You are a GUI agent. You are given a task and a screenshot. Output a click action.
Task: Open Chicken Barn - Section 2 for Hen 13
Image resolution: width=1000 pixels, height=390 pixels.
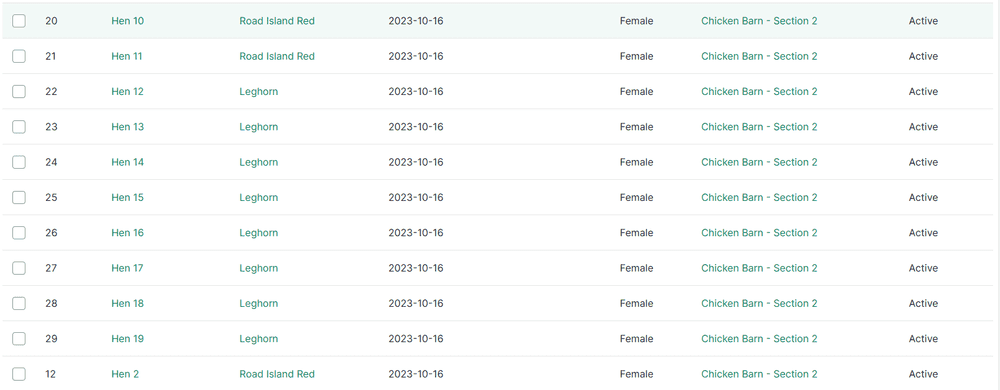click(x=759, y=127)
